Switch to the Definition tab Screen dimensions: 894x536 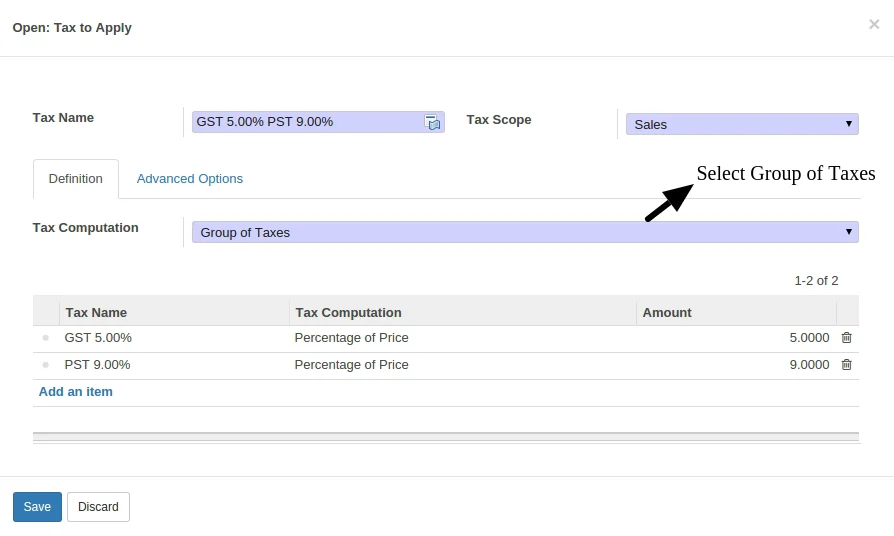76,178
